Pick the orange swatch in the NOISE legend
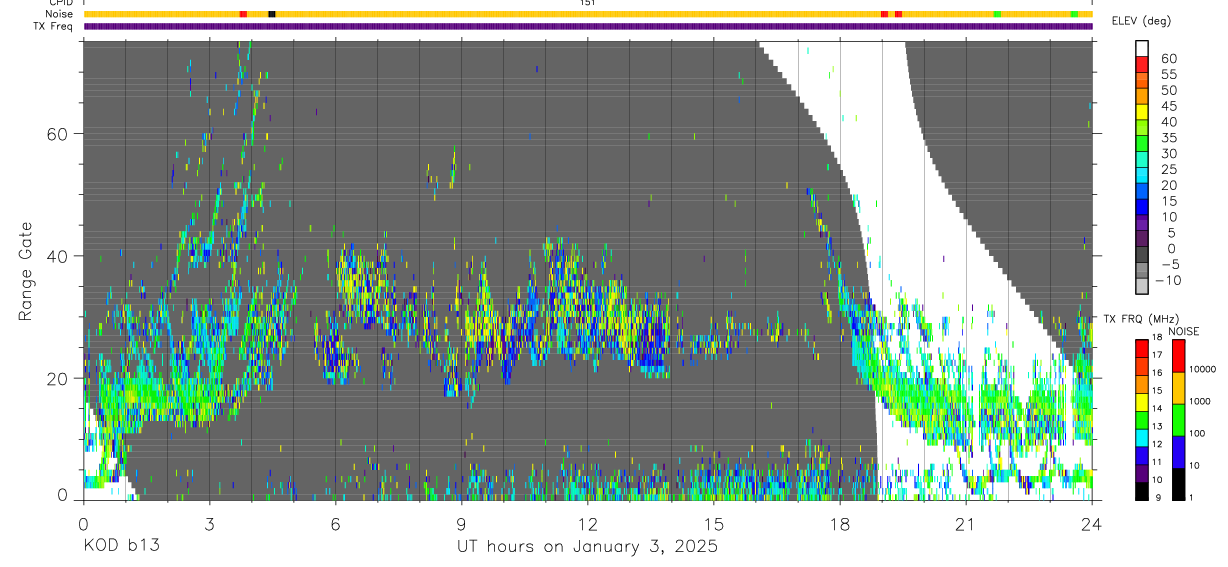 pyautogui.click(x=1178, y=388)
